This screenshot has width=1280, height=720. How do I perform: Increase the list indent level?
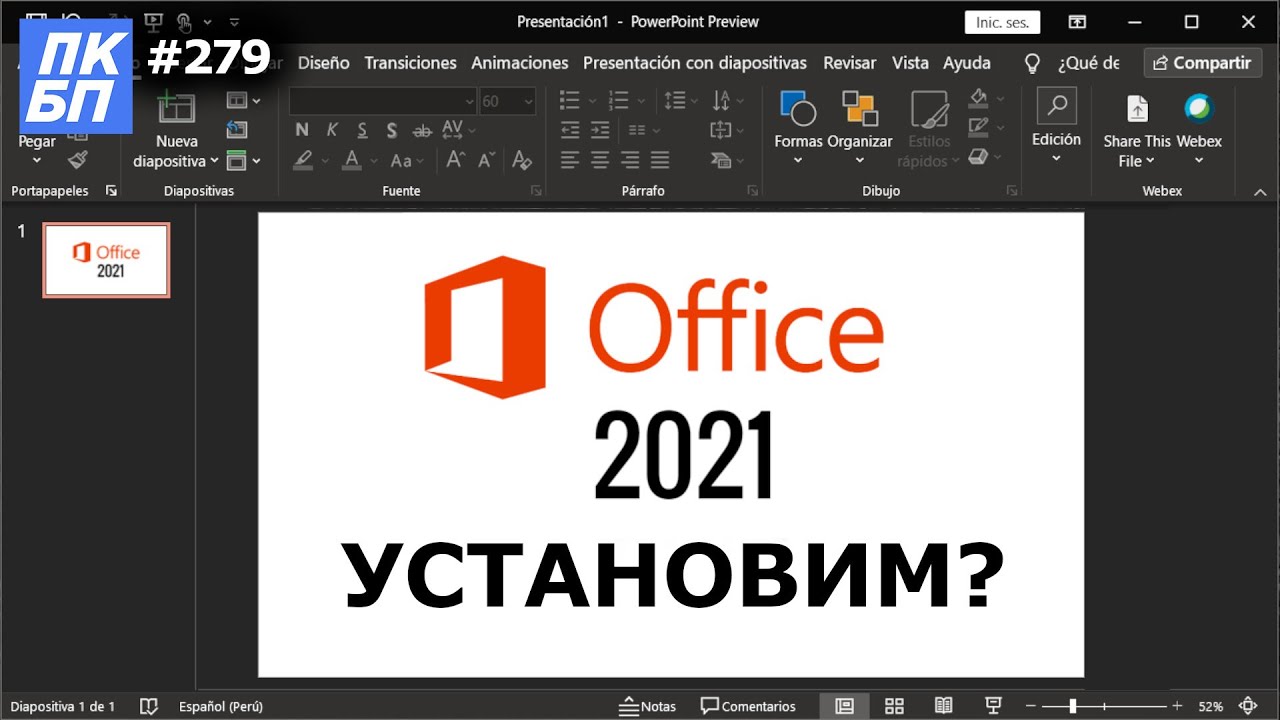pyautogui.click(x=600, y=130)
